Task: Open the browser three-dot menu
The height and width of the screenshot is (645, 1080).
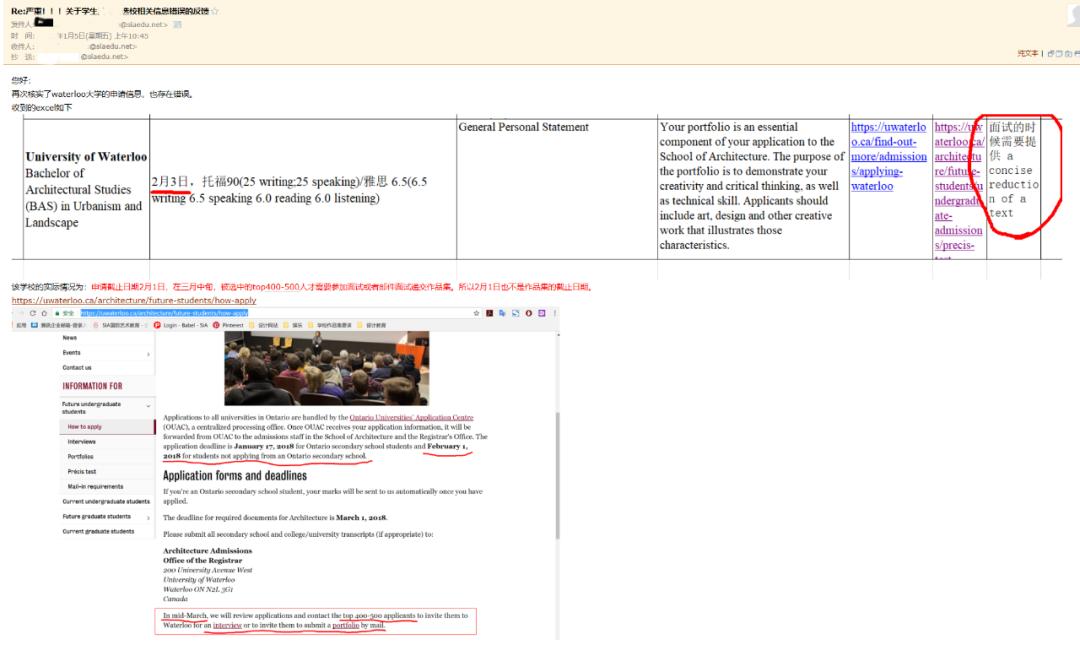Action: pyautogui.click(x=554, y=312)
